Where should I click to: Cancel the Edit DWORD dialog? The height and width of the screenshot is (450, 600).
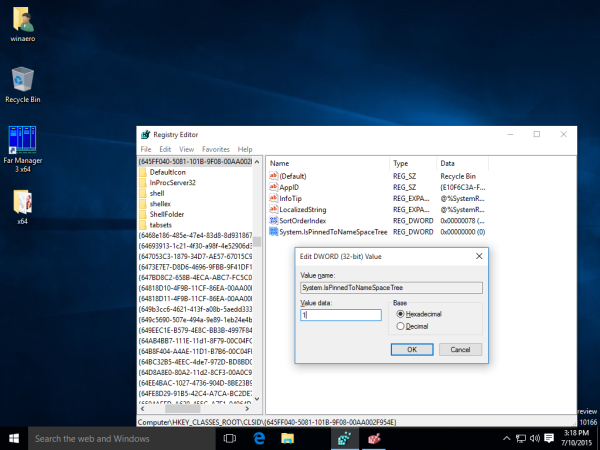tap(460, 349)
